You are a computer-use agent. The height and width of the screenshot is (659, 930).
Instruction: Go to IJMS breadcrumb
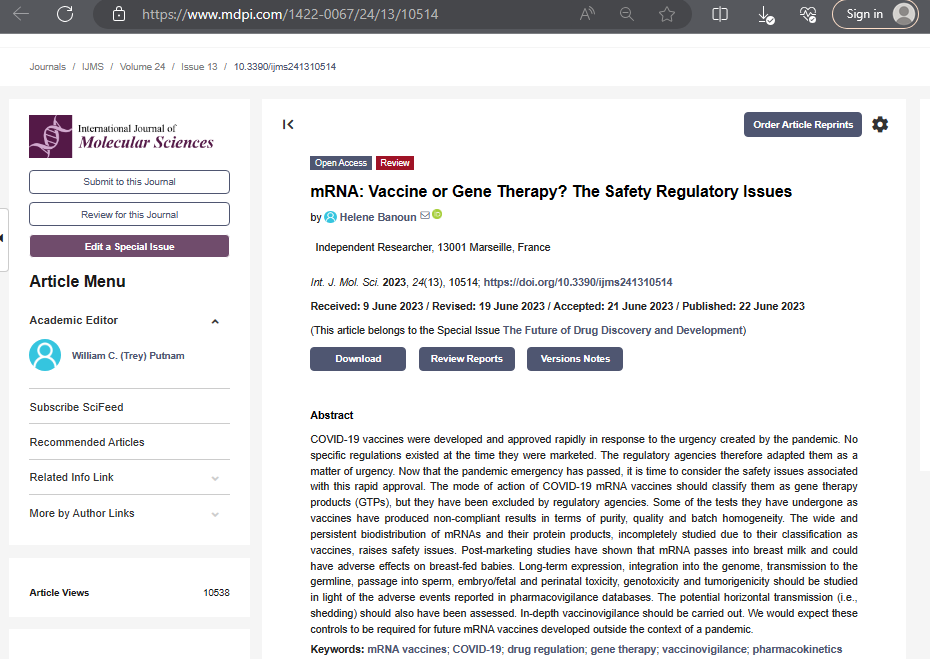93,66
